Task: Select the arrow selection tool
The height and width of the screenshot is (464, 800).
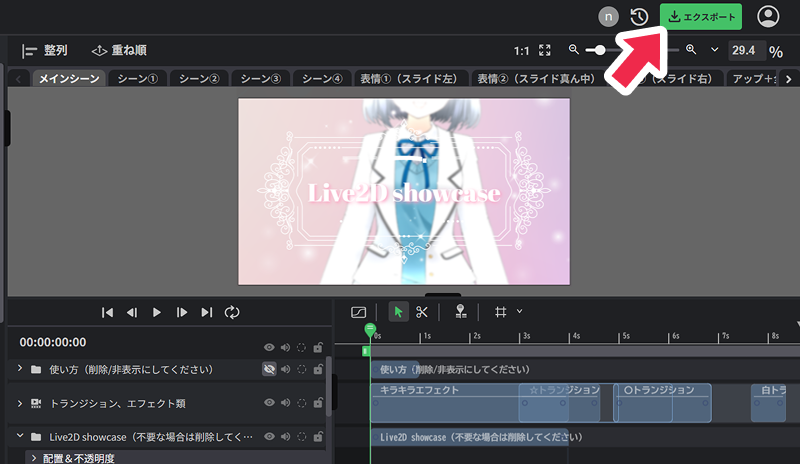Action: [398, 312]
